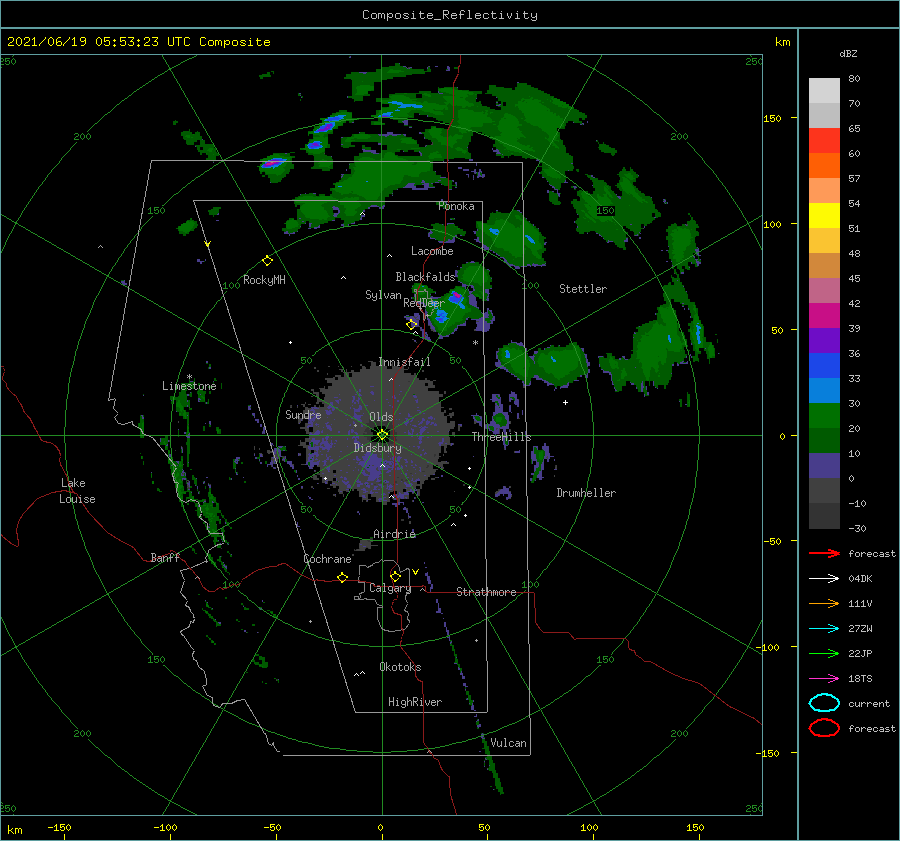Screen dimensions: 900x841
Task: Click the orange 111V arrow legend icon
Action: [824, 603]
